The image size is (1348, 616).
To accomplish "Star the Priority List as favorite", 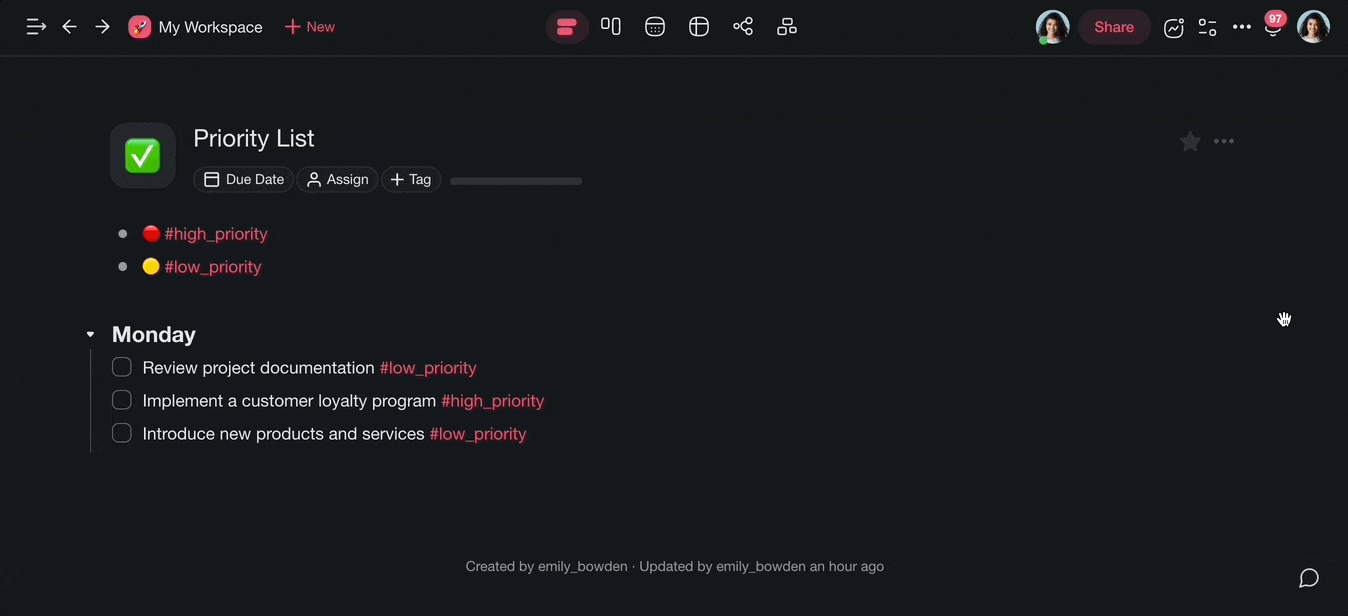I will click(1190, 142).
